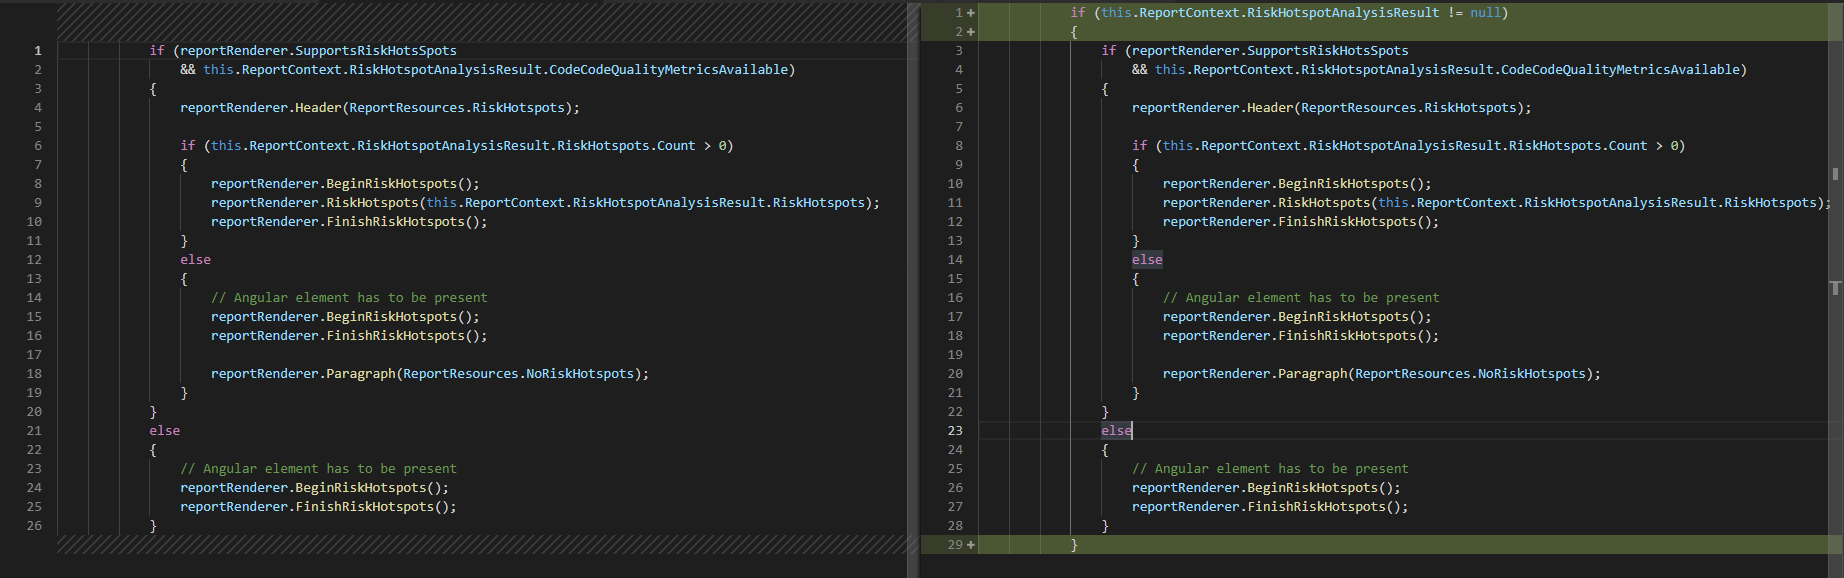1844x578 pixels.
Task: Click 'FinishRiskHotspots()' on left line 10
Action: [x=403, y=222]
